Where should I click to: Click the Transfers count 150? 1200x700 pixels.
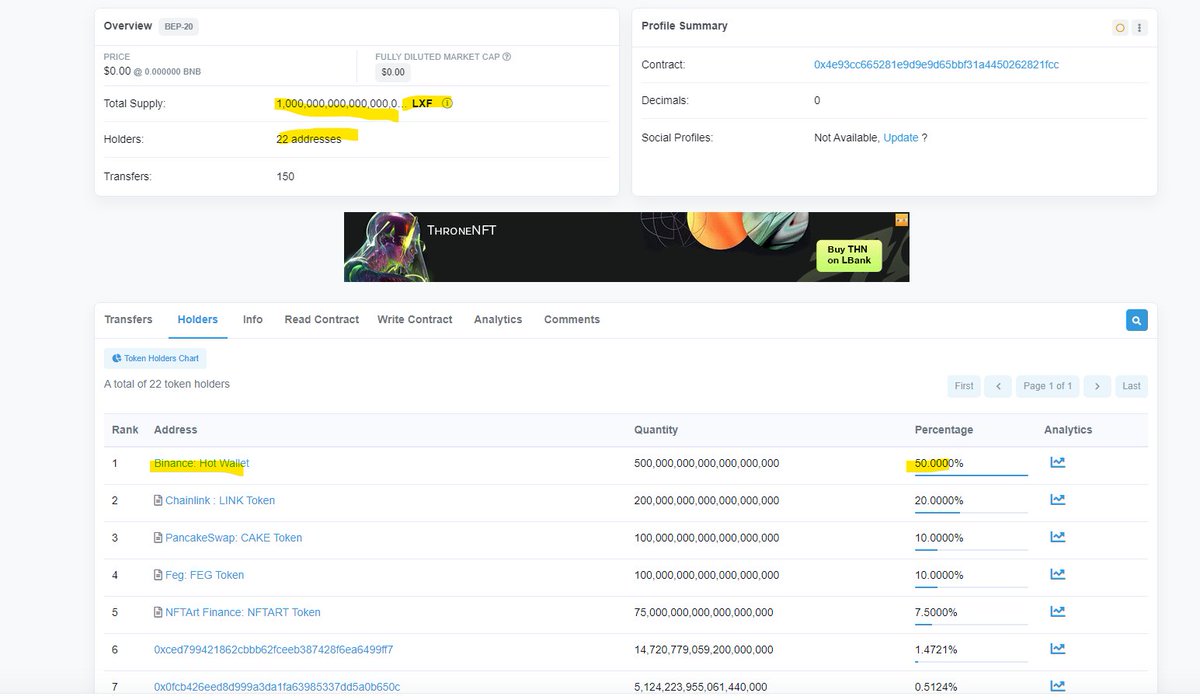click(285, 176)
